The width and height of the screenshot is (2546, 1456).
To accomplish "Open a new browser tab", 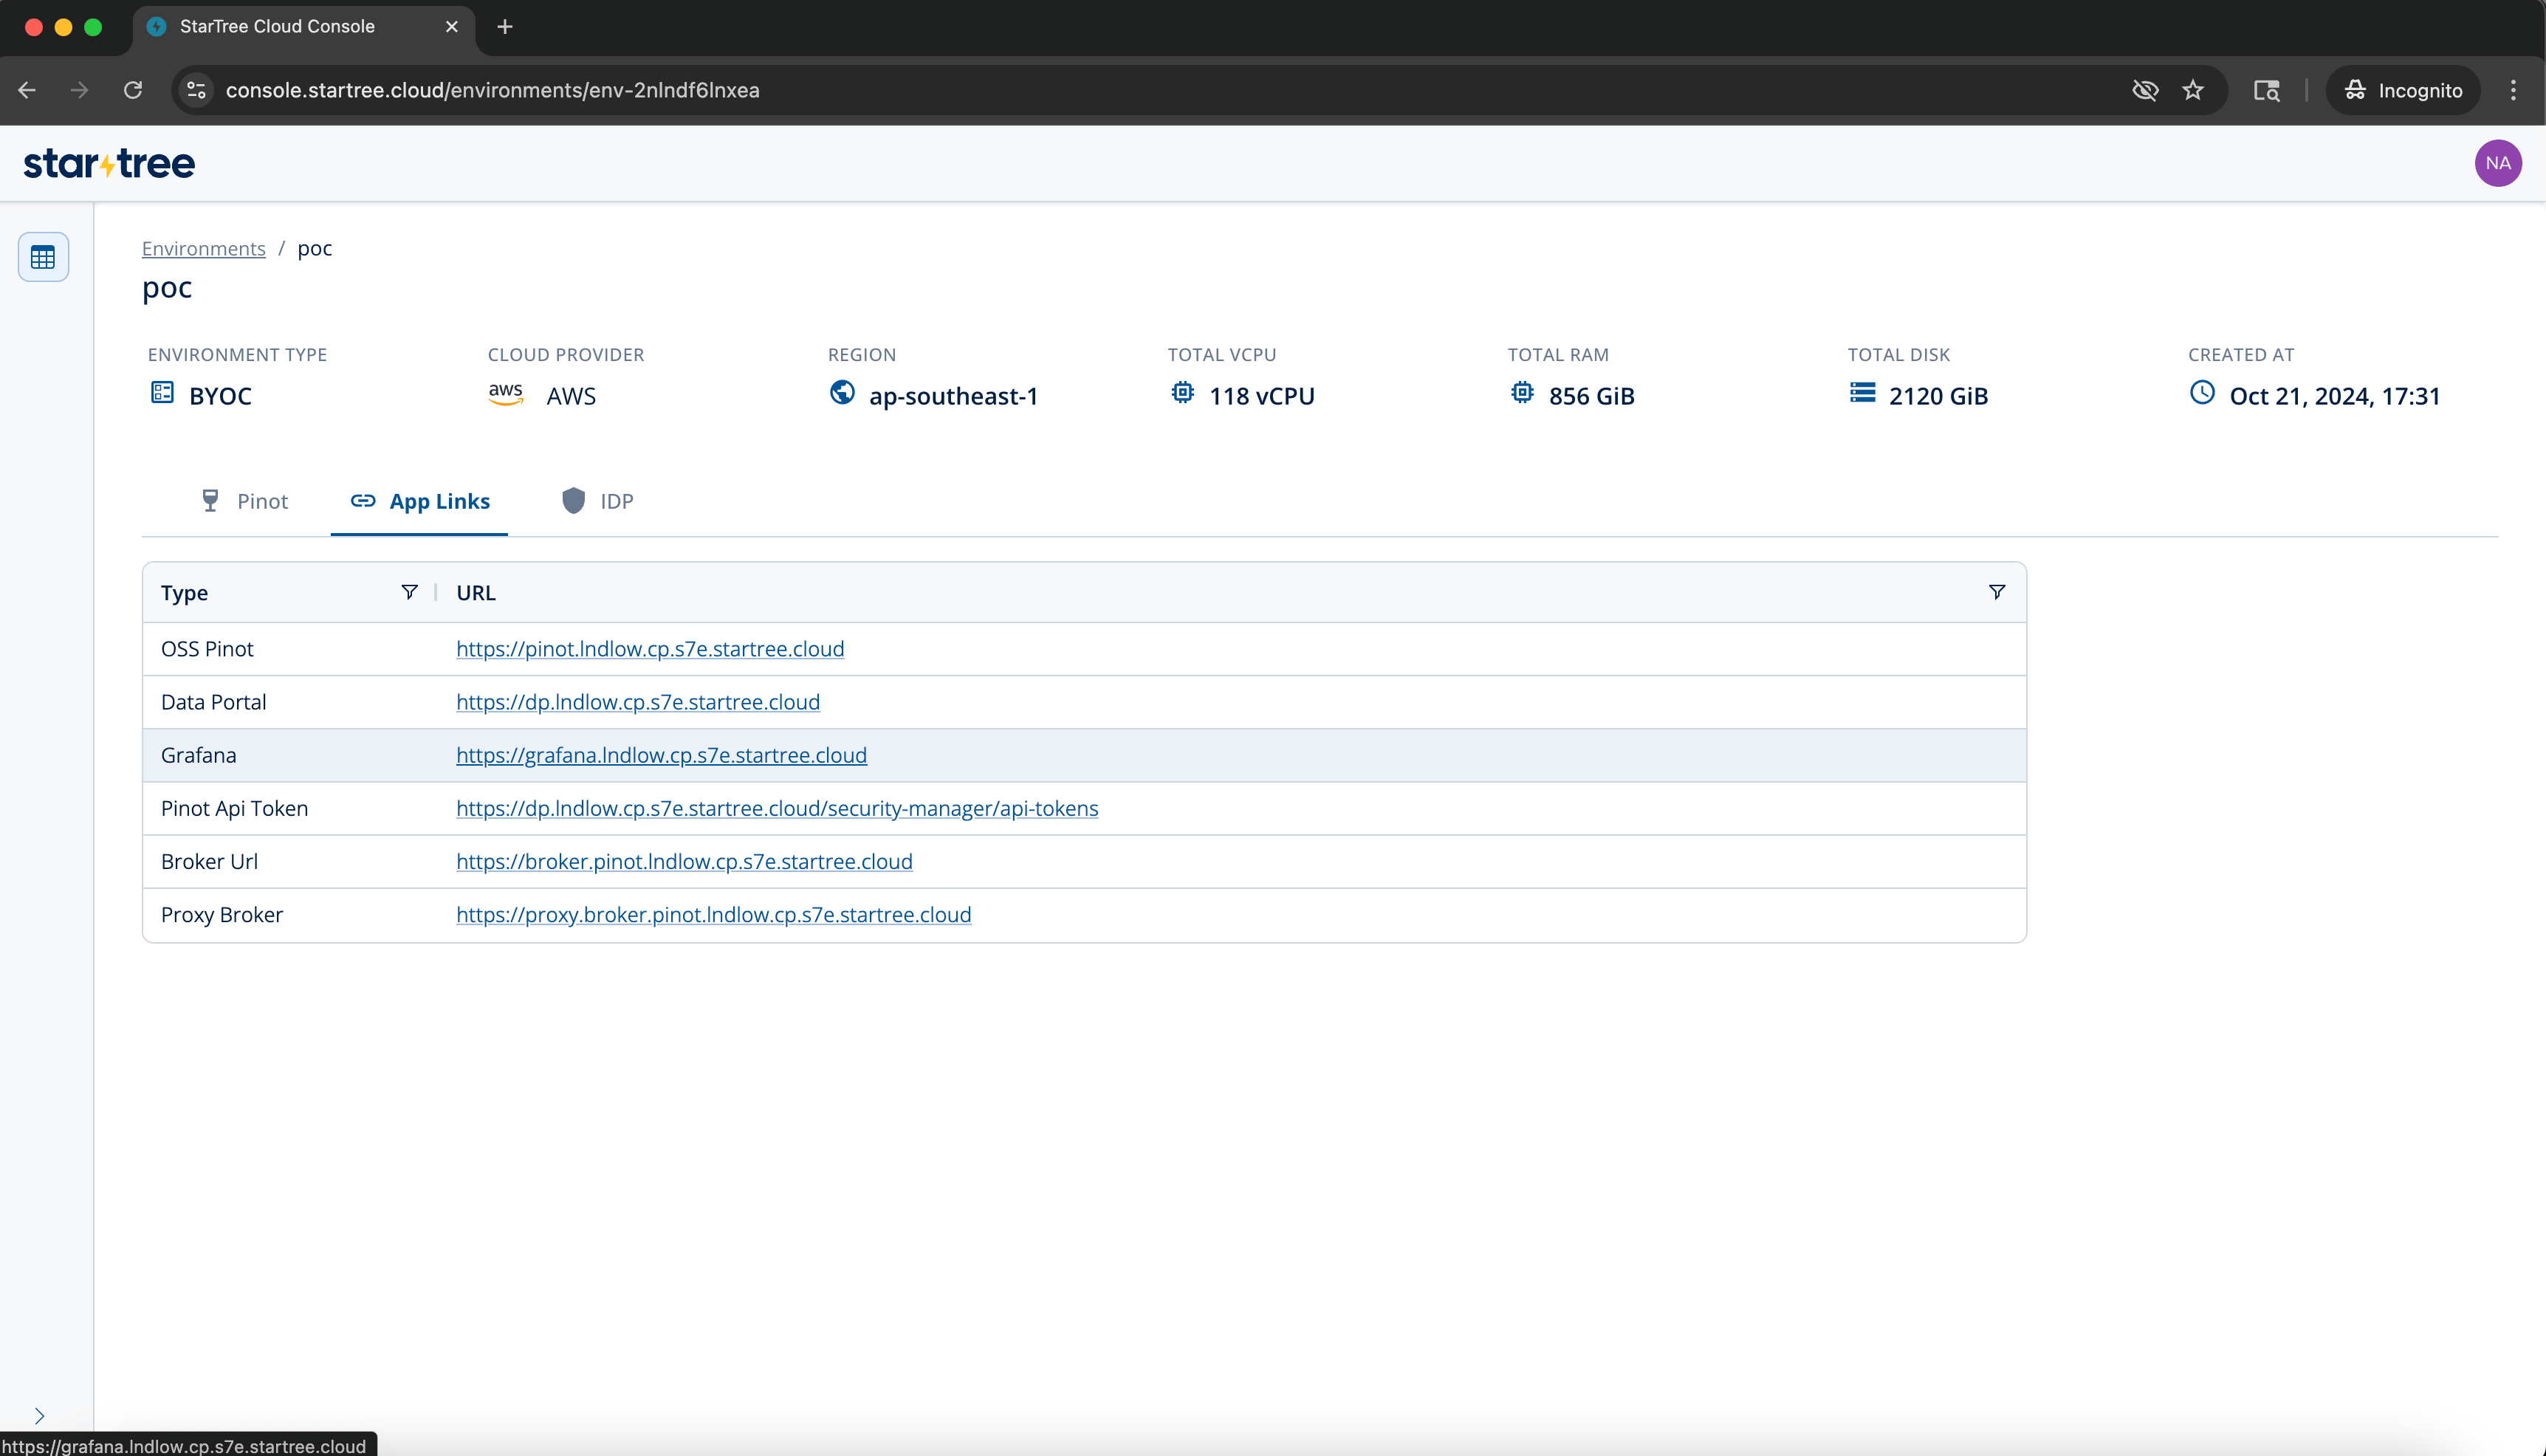I will [x=505, y=27].
